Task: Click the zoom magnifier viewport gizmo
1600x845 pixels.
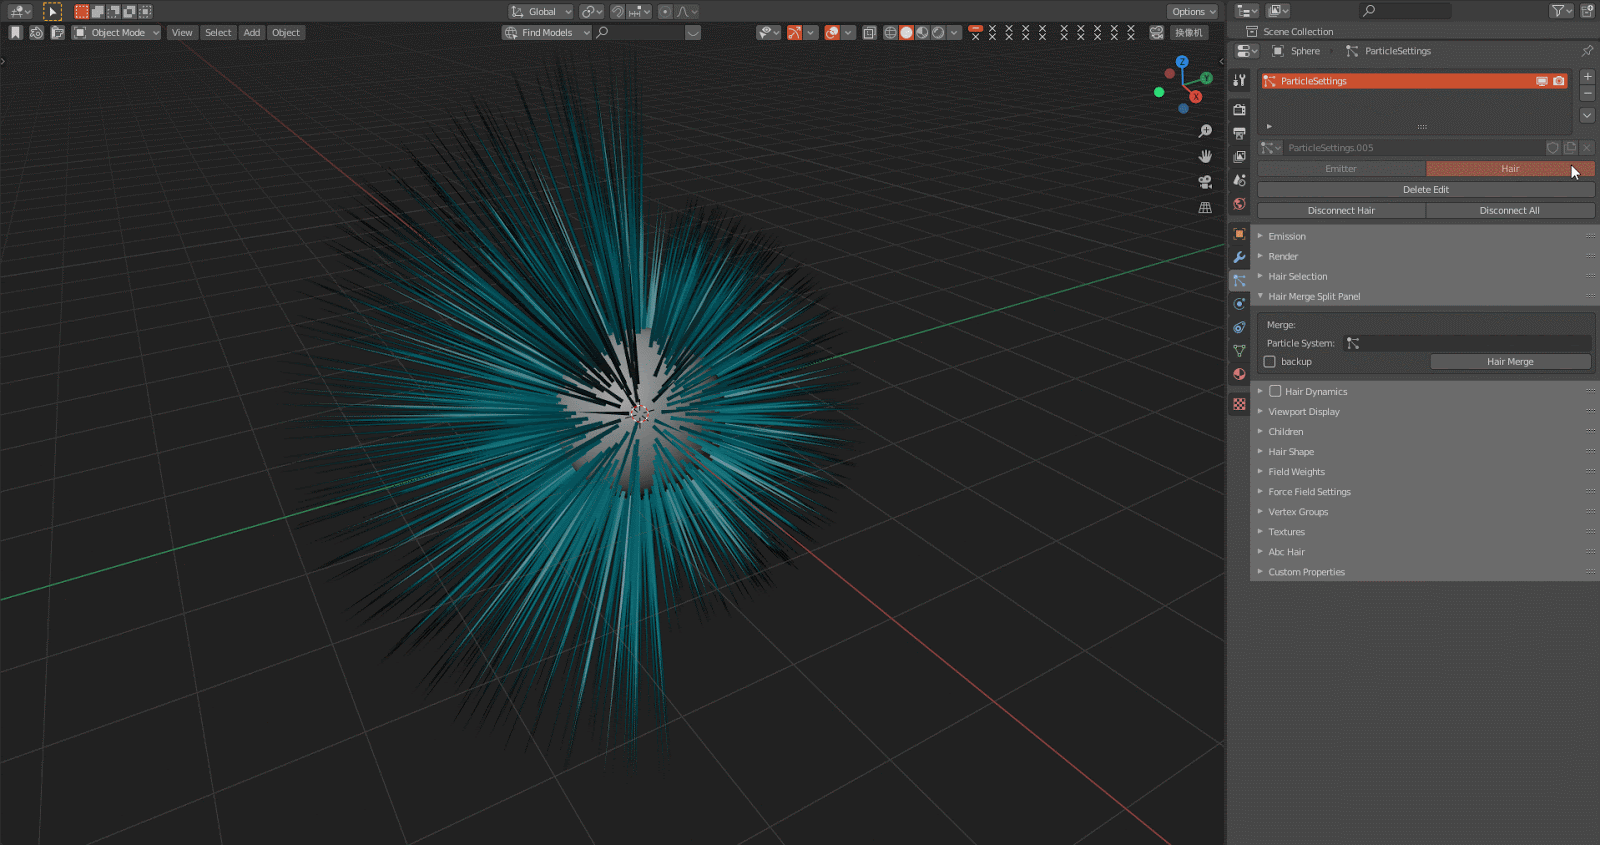Action: tap(1205, 131)
